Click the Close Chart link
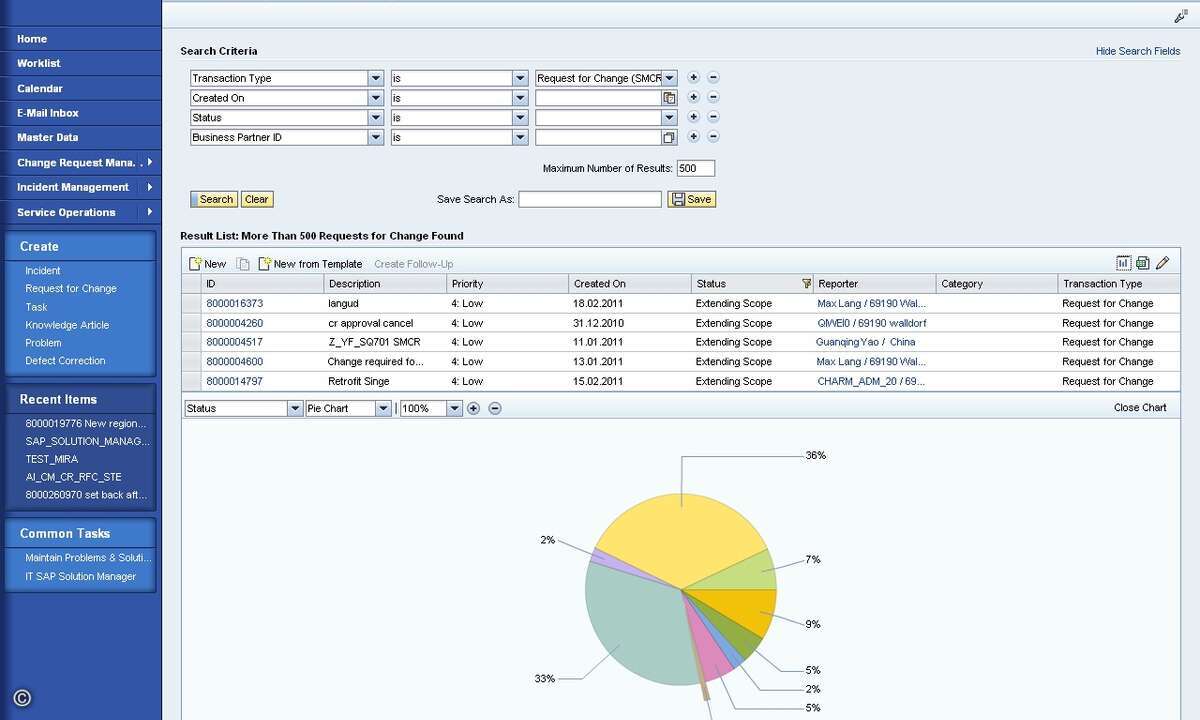1200x720 pixels. (1140, 408)
